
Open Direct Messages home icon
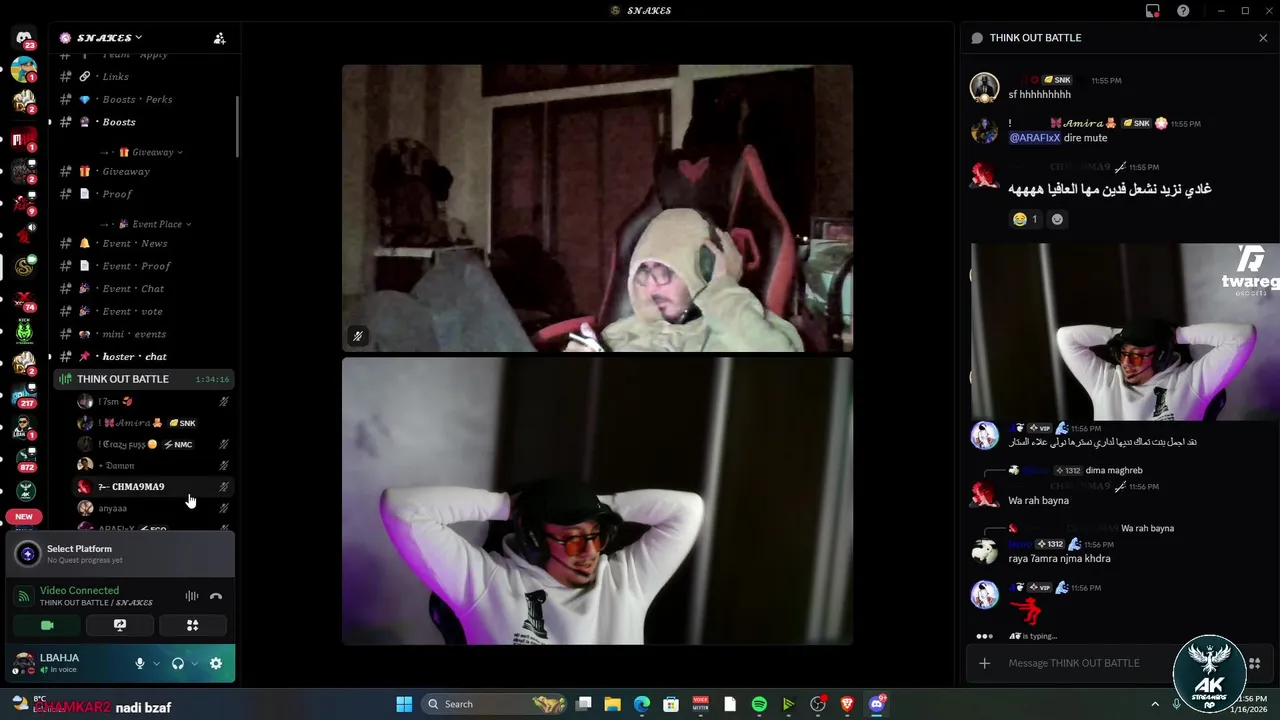click(24, 38)
